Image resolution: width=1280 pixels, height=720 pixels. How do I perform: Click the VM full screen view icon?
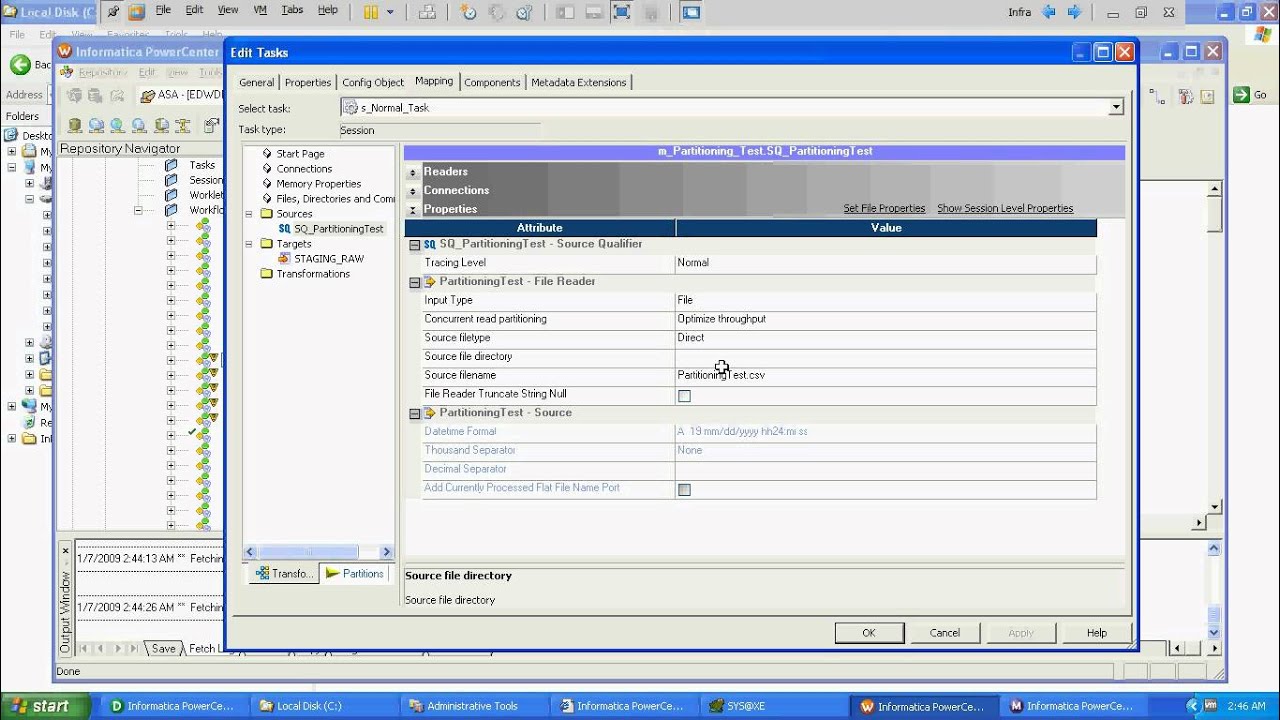click(x=621, y=12)
